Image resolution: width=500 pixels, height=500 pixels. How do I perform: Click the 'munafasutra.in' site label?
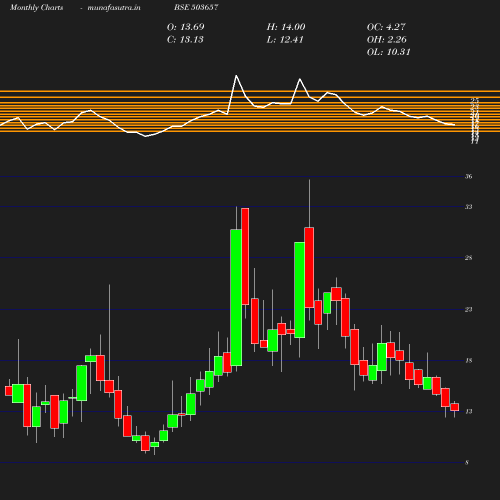pyautogui.click(x=114, y=7)
